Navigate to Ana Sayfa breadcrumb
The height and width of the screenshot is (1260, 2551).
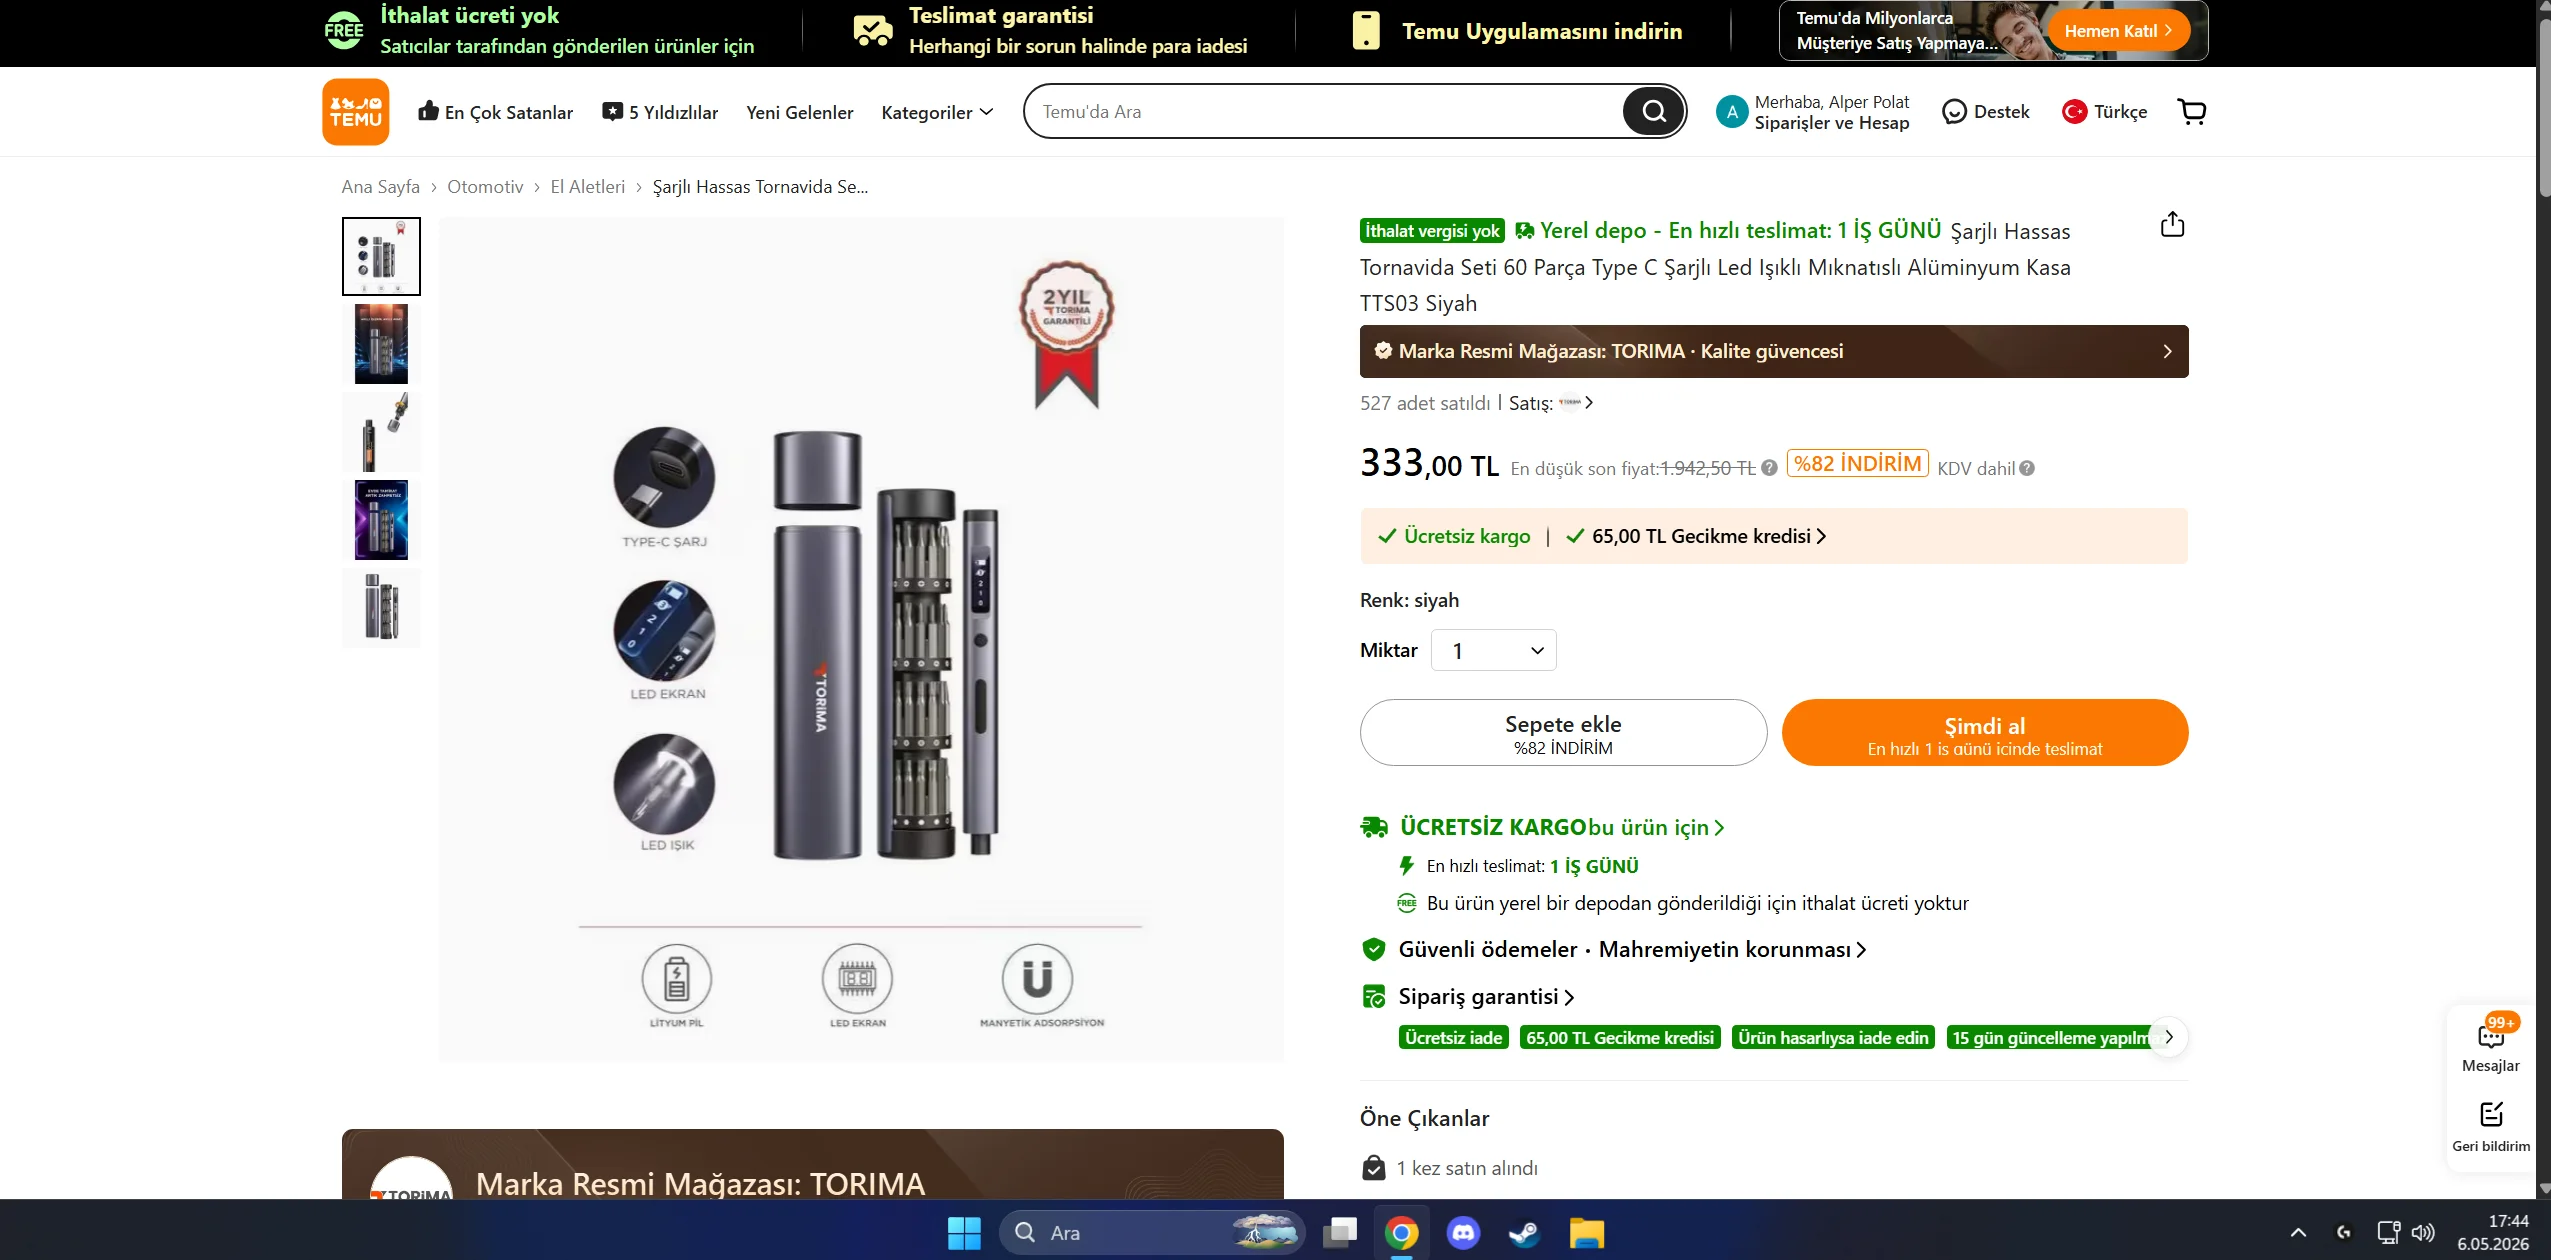pos(381,187)
